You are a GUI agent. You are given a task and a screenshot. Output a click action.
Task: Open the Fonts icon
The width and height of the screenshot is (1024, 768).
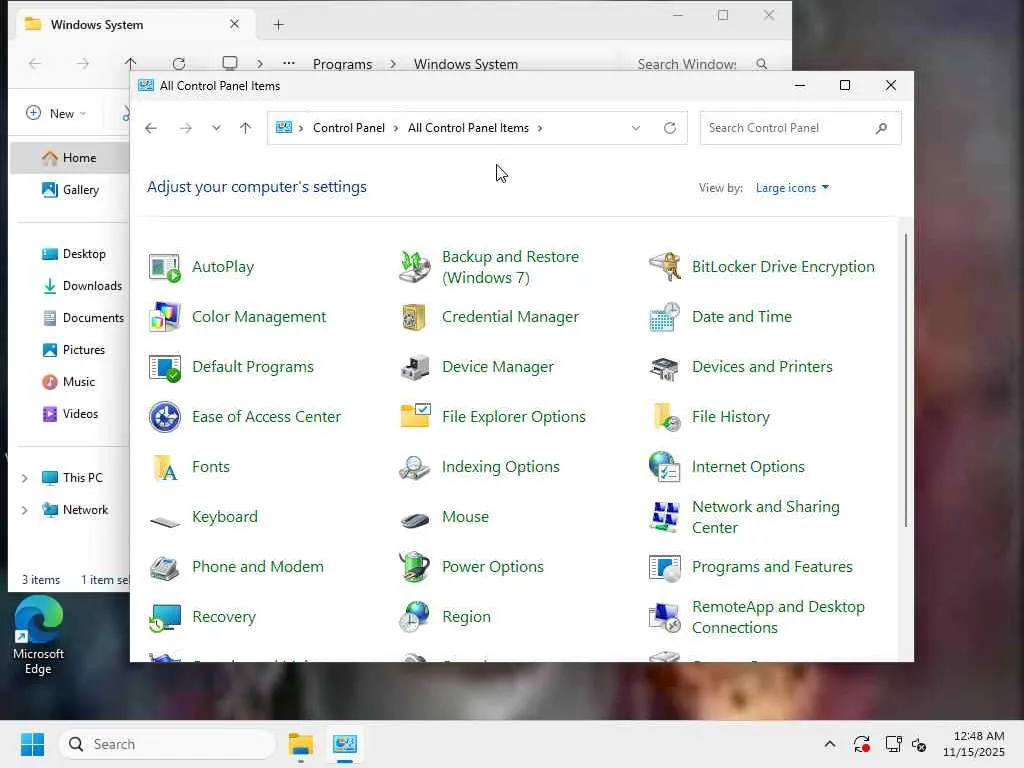(164, 467)
